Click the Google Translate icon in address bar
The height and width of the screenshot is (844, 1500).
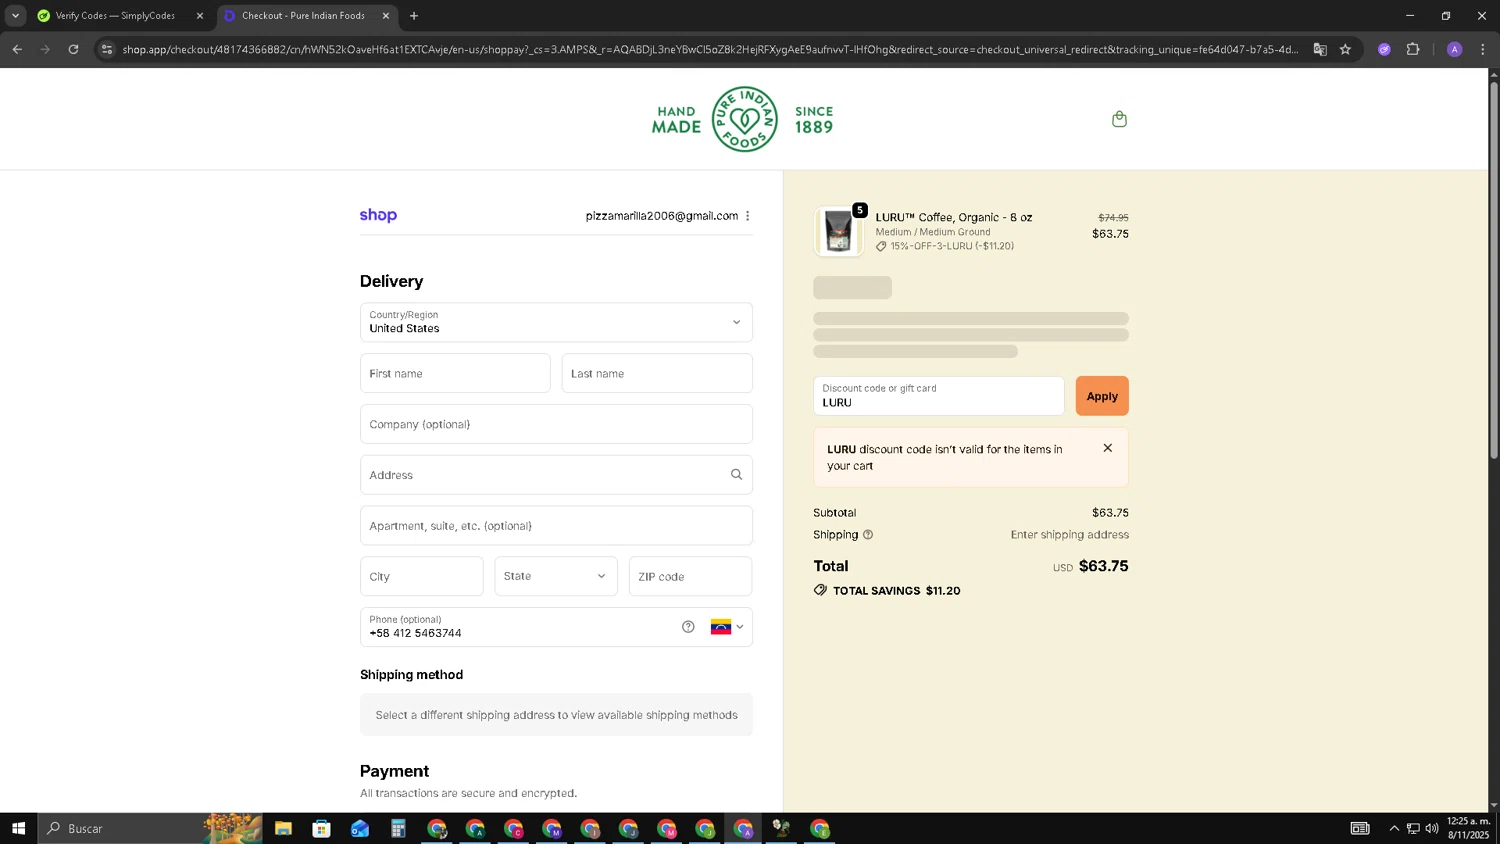click(1320, 49)
